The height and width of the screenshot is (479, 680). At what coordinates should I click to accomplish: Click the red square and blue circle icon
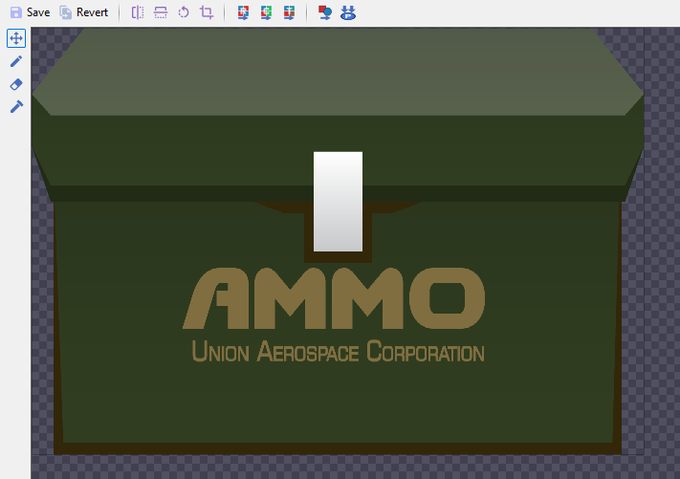point(325,13)
